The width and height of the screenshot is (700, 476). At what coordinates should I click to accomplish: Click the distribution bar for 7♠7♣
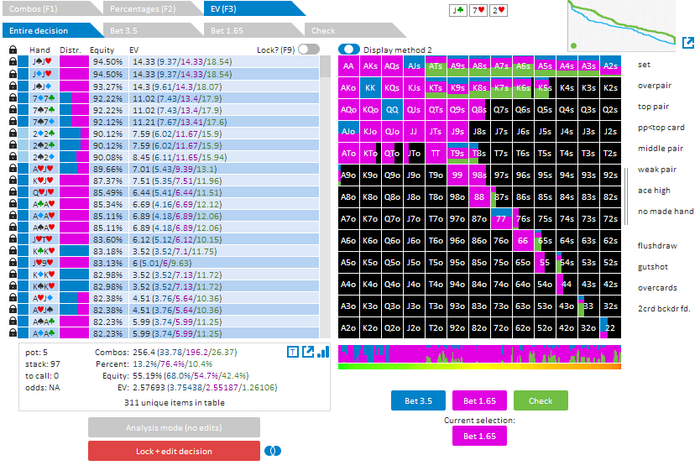(x=74, y=109)
